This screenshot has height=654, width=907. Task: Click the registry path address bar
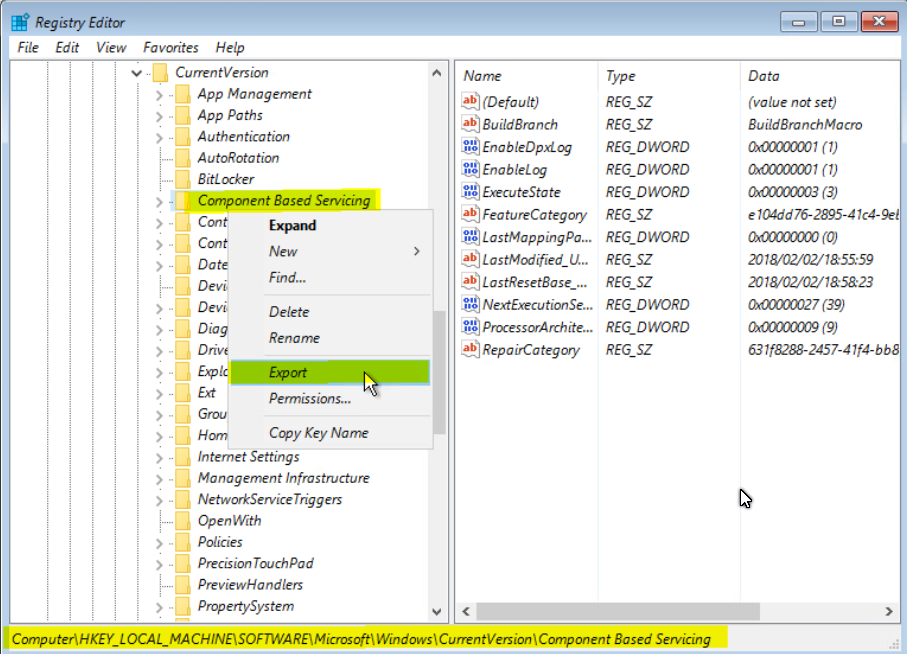pyautogui.click(x=361, y=639)
